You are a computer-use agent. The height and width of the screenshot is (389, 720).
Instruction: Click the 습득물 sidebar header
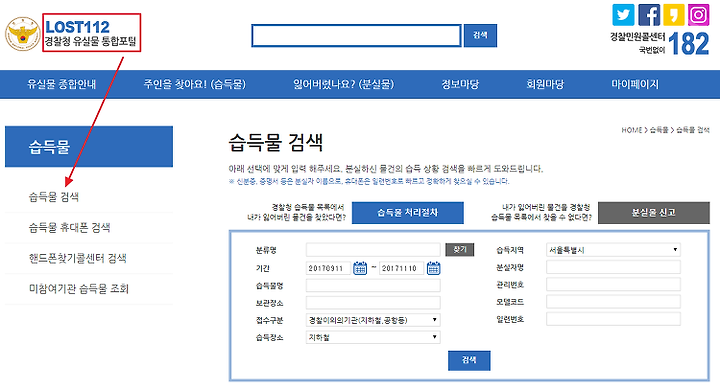89,147
